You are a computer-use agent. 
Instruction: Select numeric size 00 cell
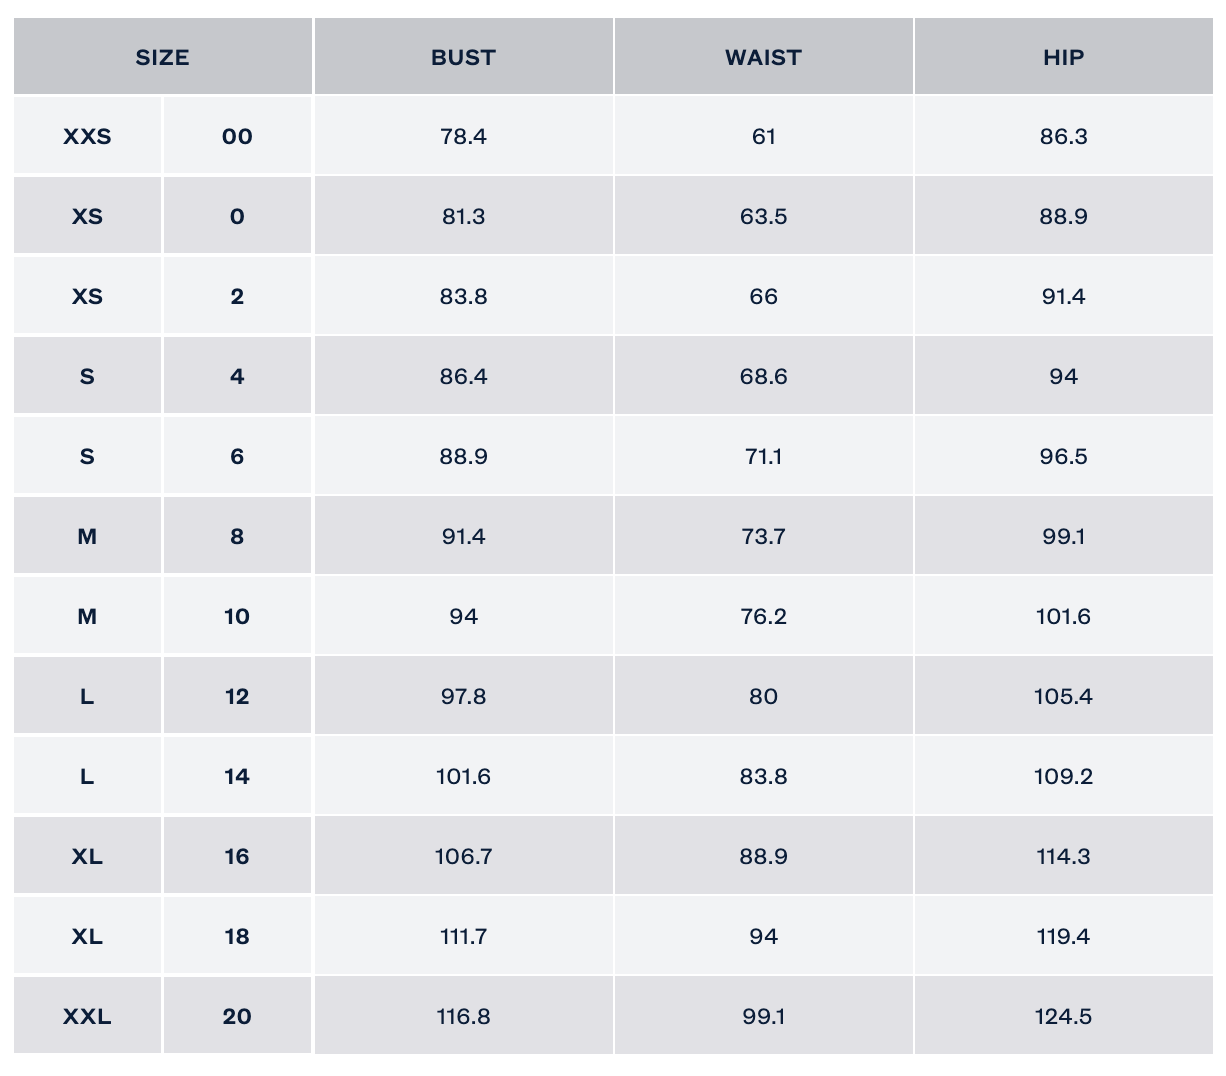tap(237, 136)
